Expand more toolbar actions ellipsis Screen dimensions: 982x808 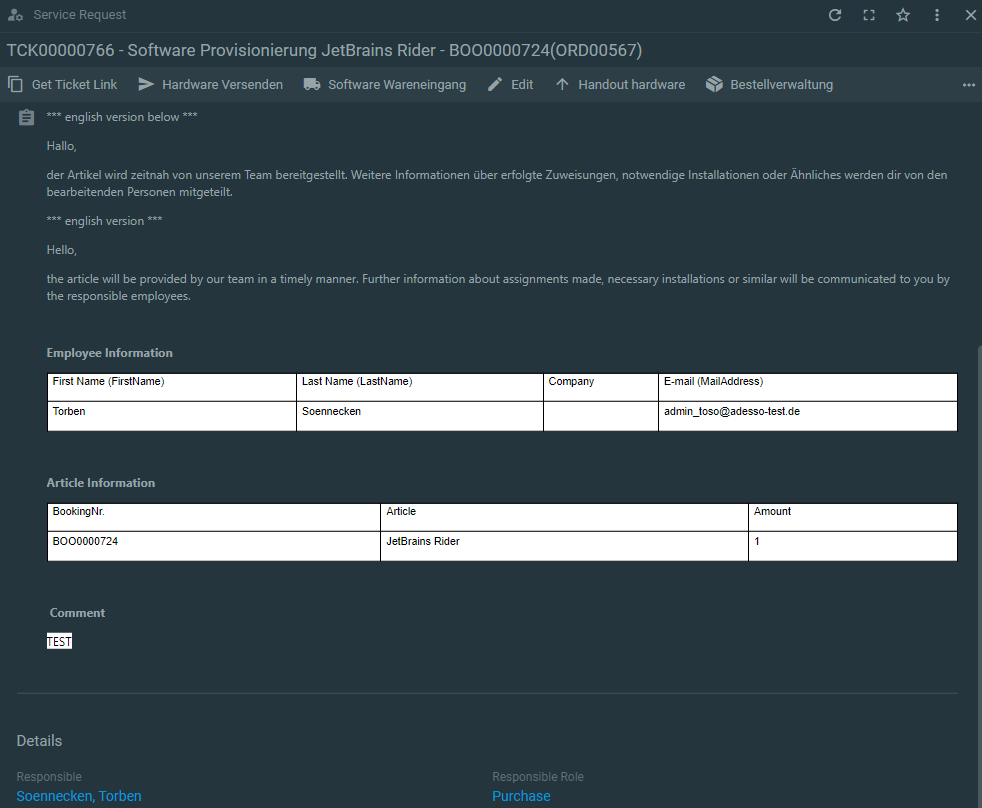click(969, 85)
